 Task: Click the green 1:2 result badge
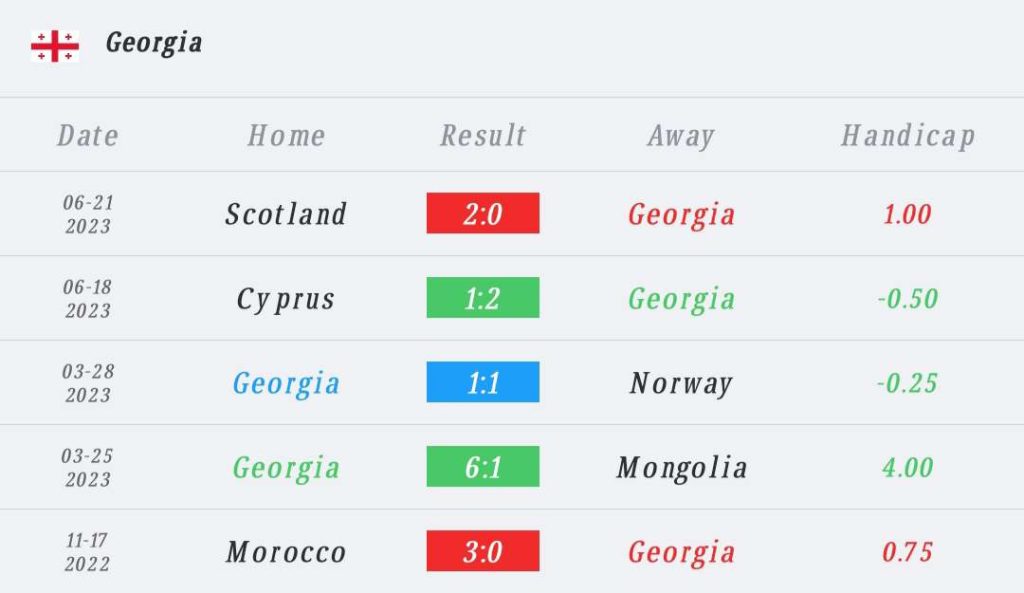483,297
